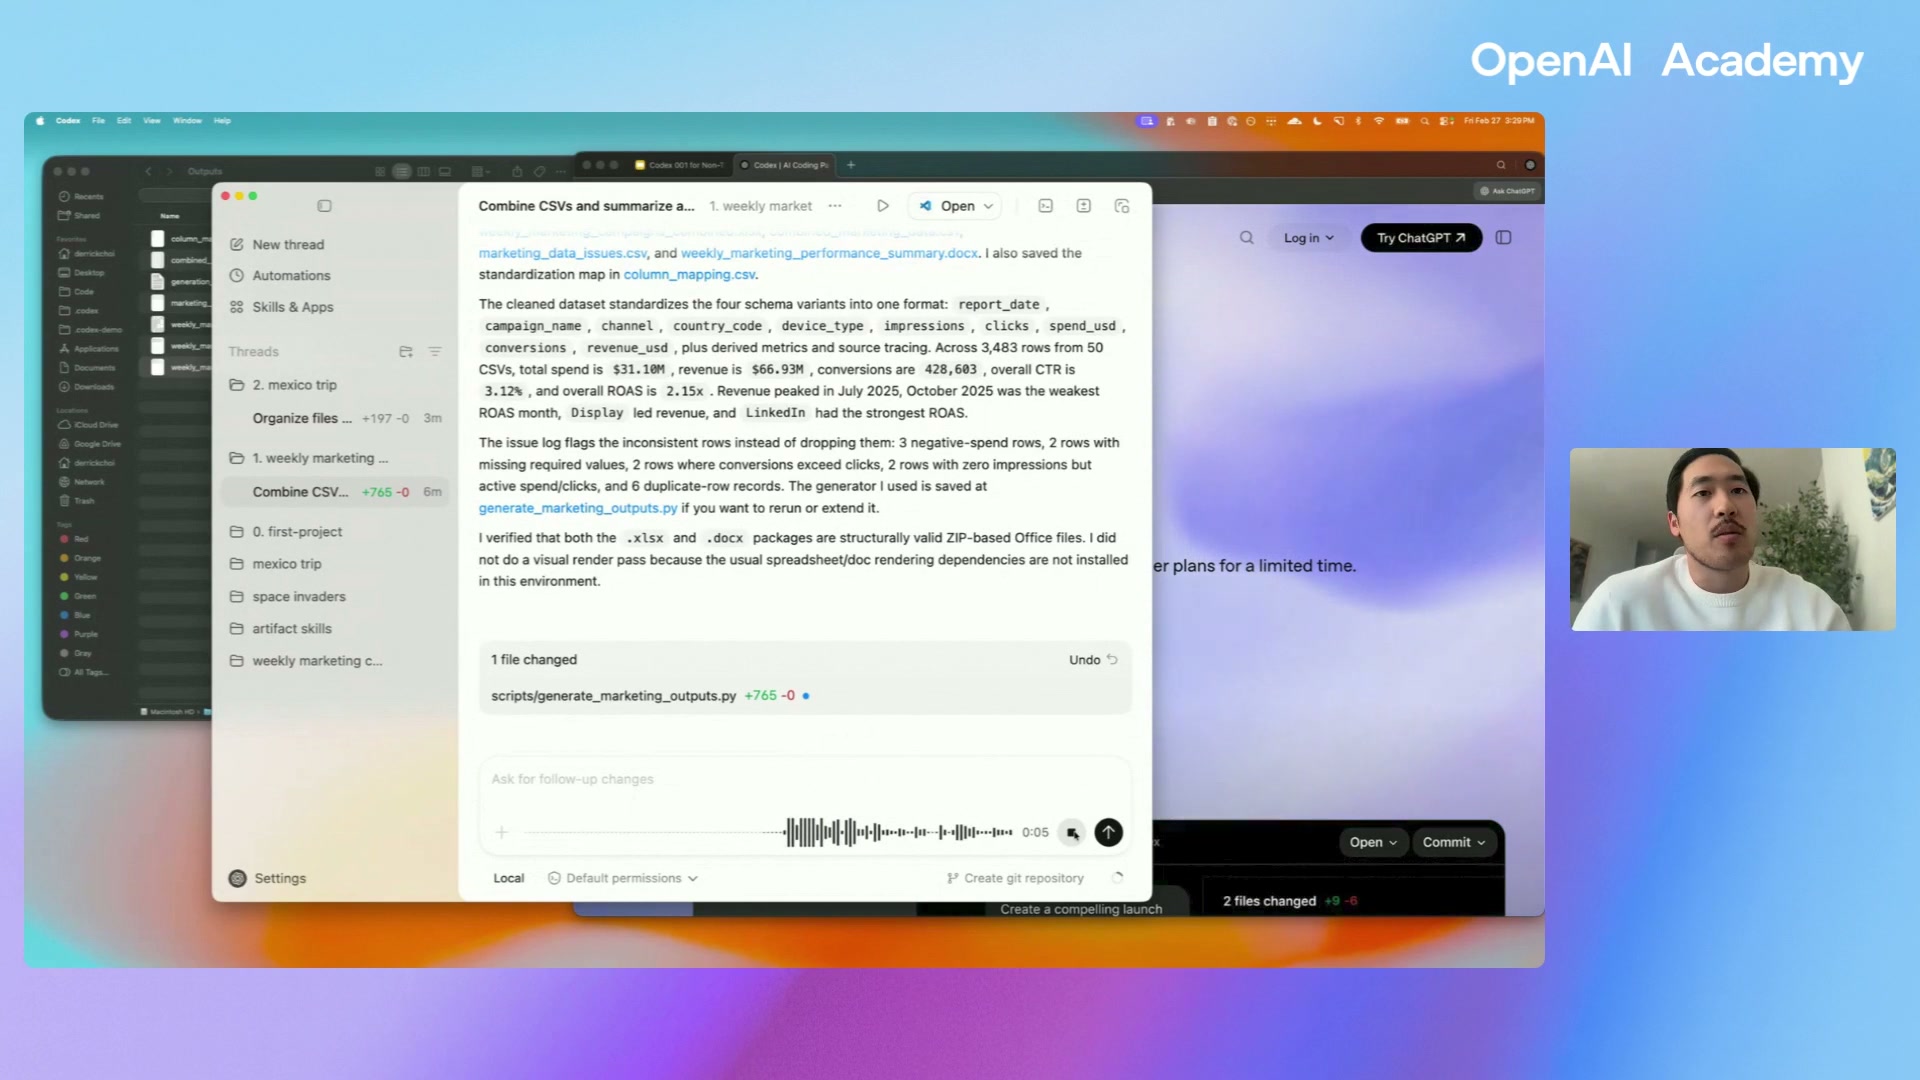Click the copy/pop-out icon in the thread header
The image size is (1920, 1080).
[1122, 206]
